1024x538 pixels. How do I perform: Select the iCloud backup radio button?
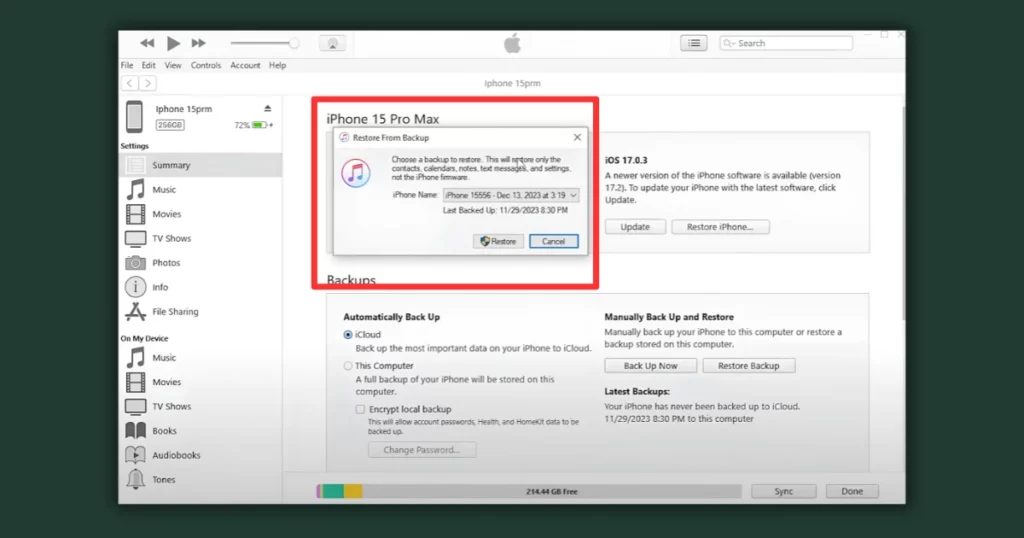point(348,334)
